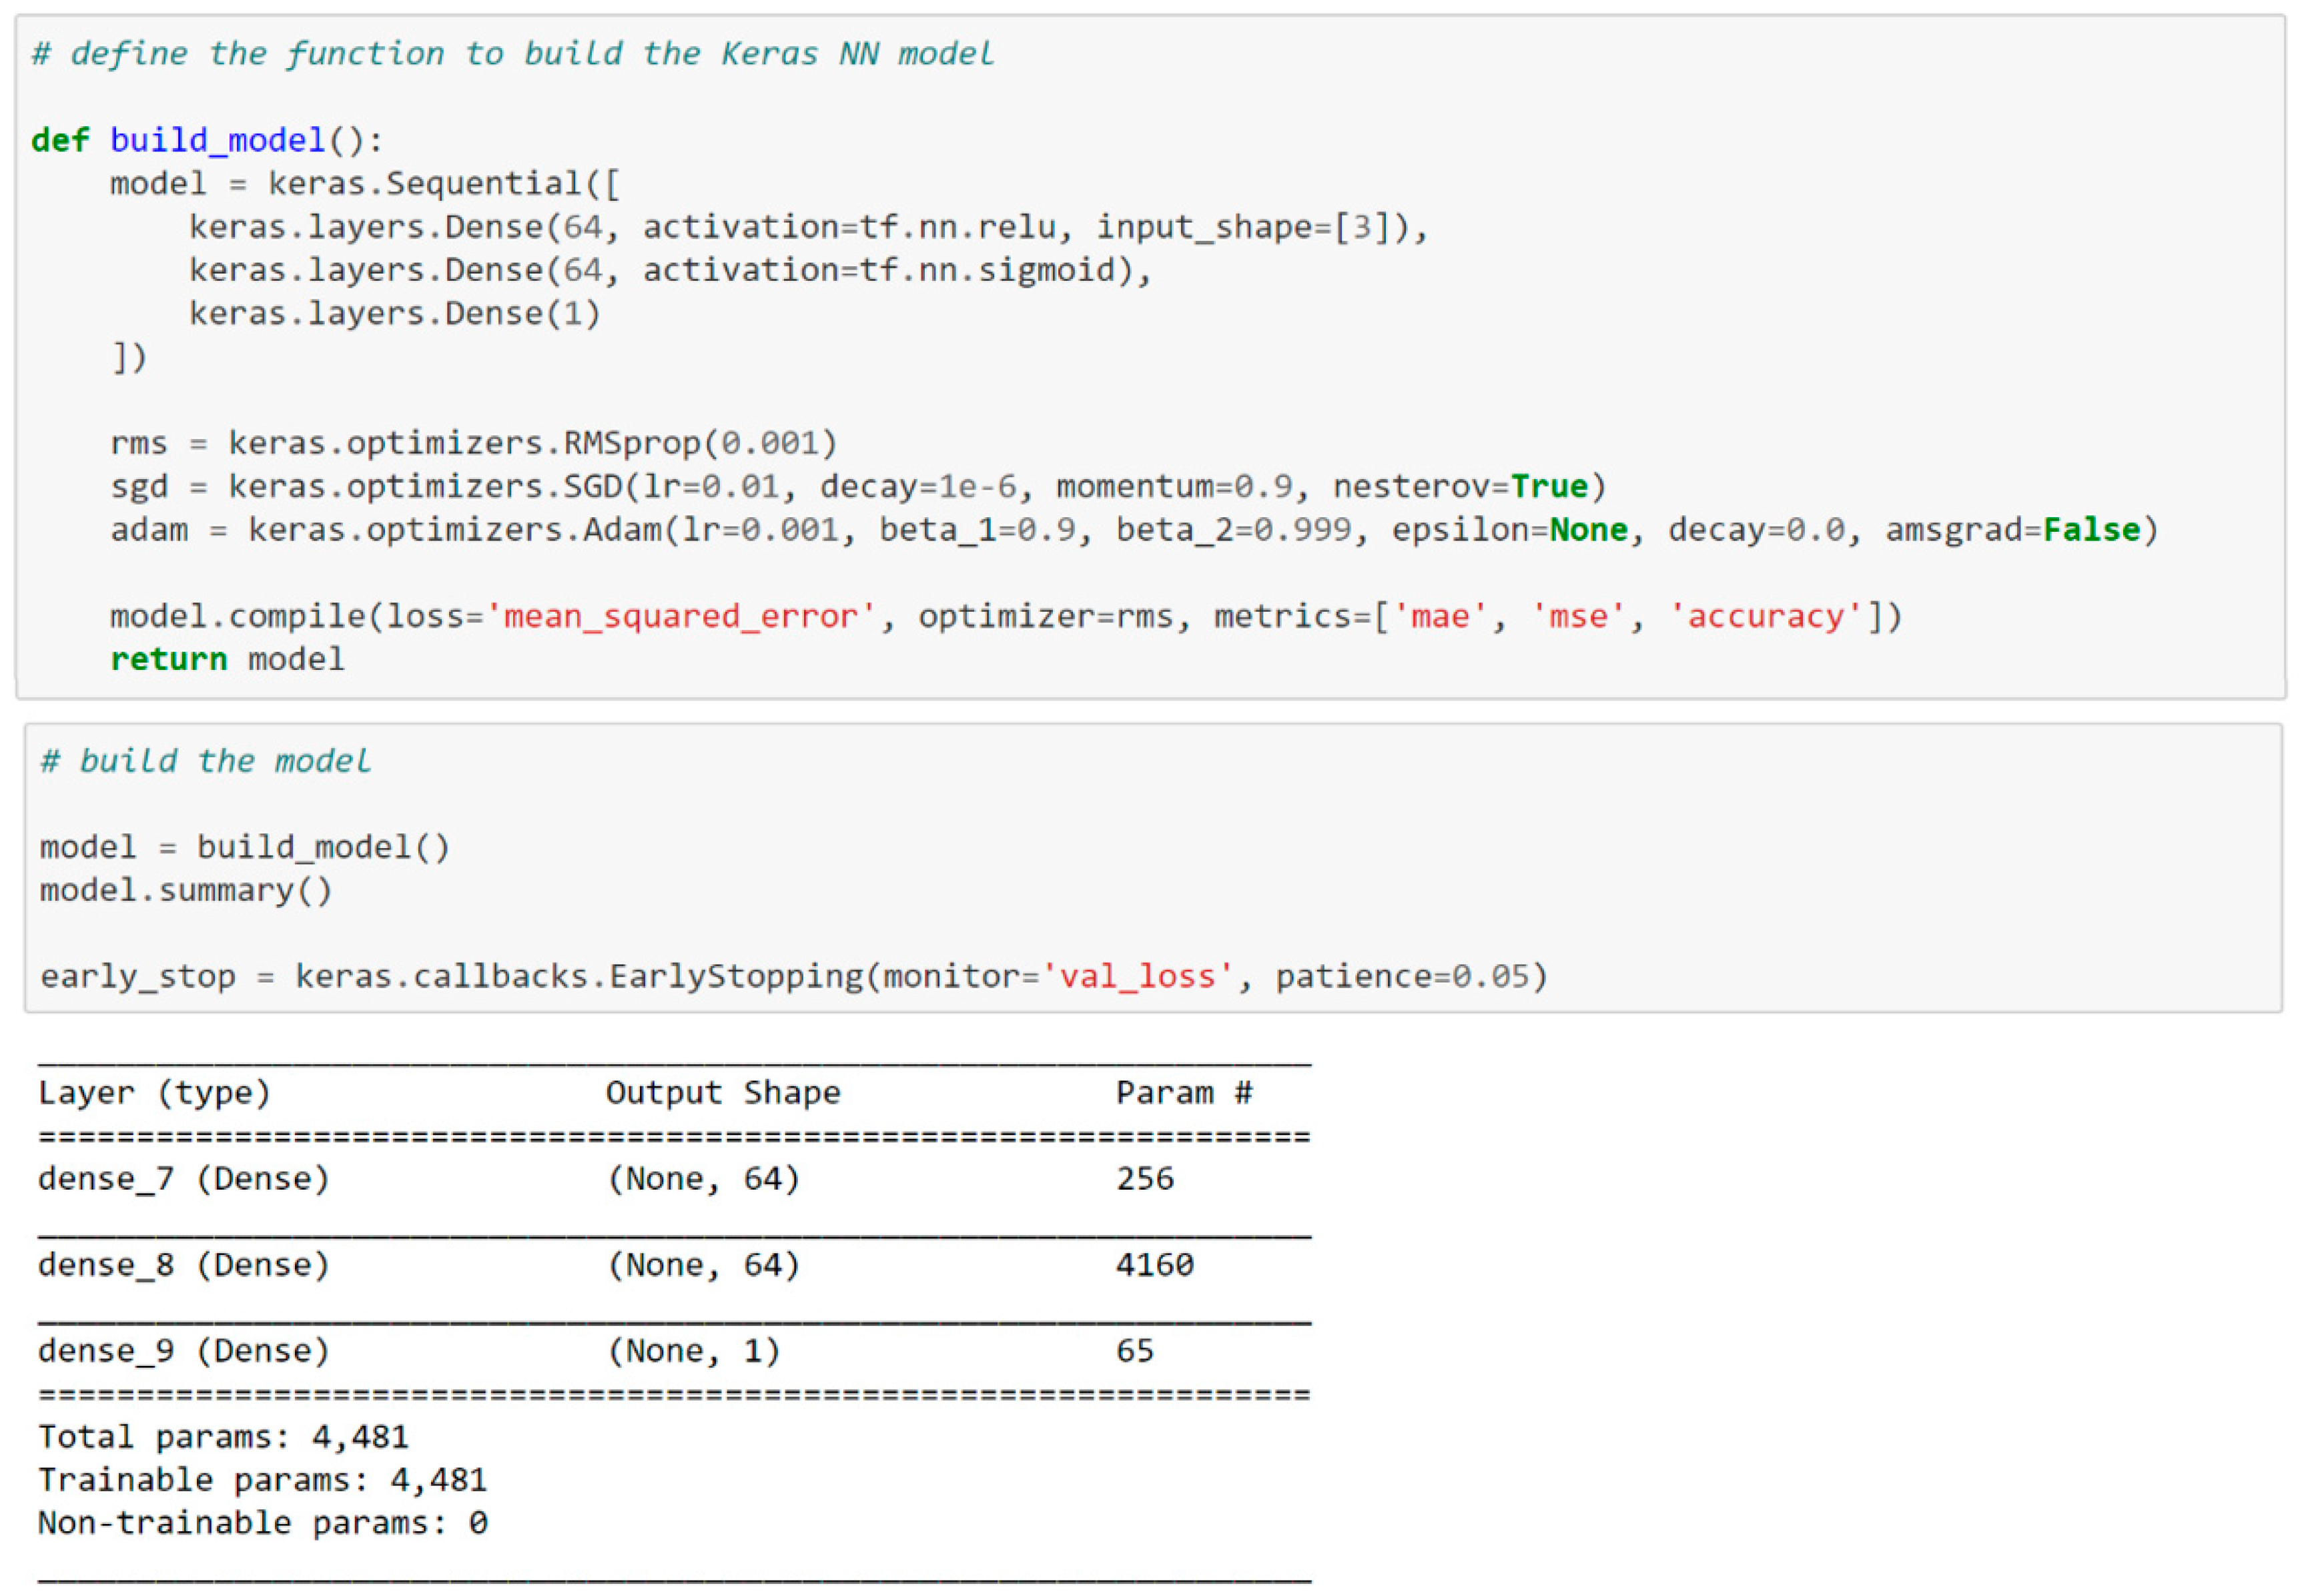Click the return model statement
Viewport: 2300px width, 1596px height.
click(227, 659)
